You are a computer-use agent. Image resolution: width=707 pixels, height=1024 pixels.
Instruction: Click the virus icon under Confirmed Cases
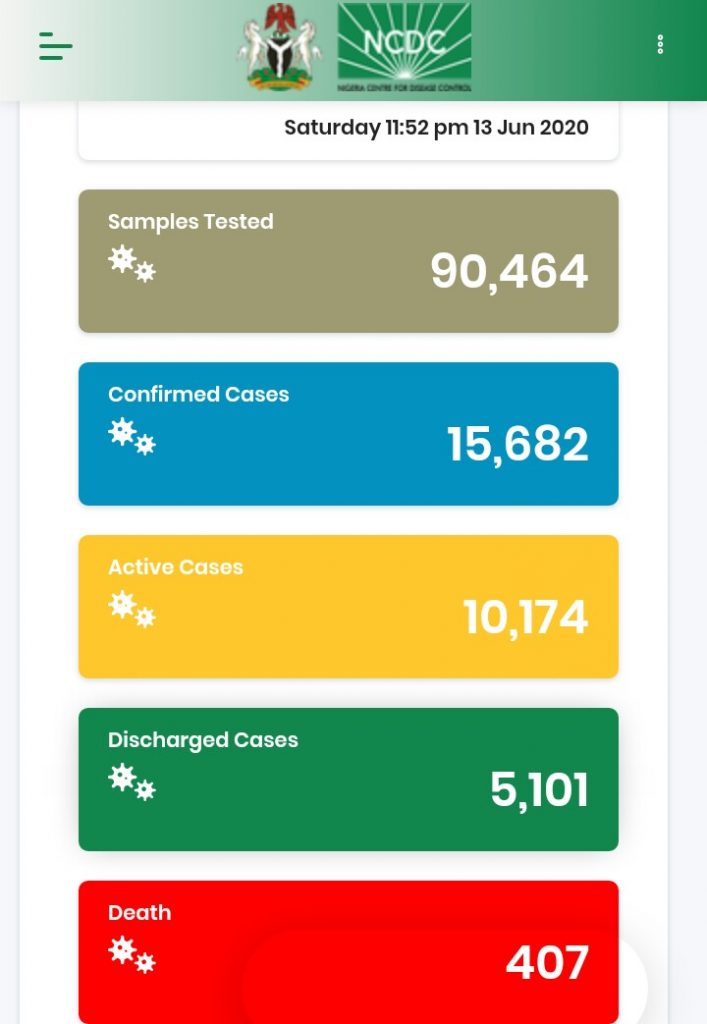pos(132,437)
